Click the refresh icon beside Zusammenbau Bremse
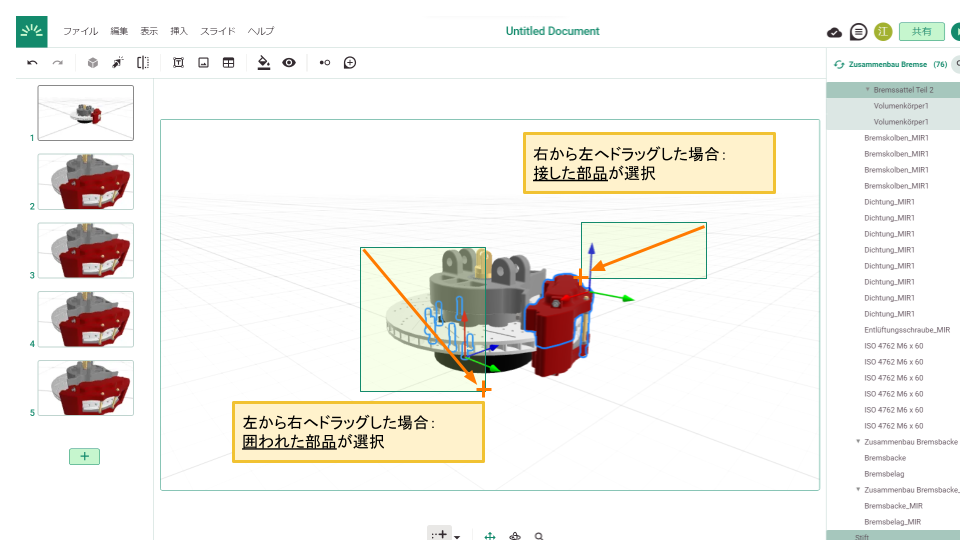 839,64
